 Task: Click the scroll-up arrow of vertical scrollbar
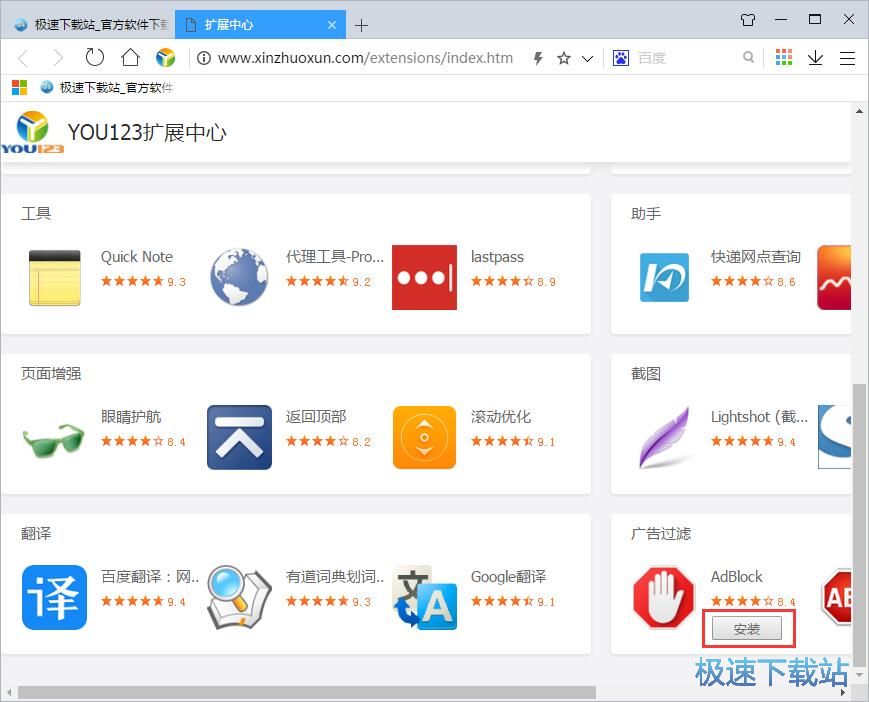[860, 111]
